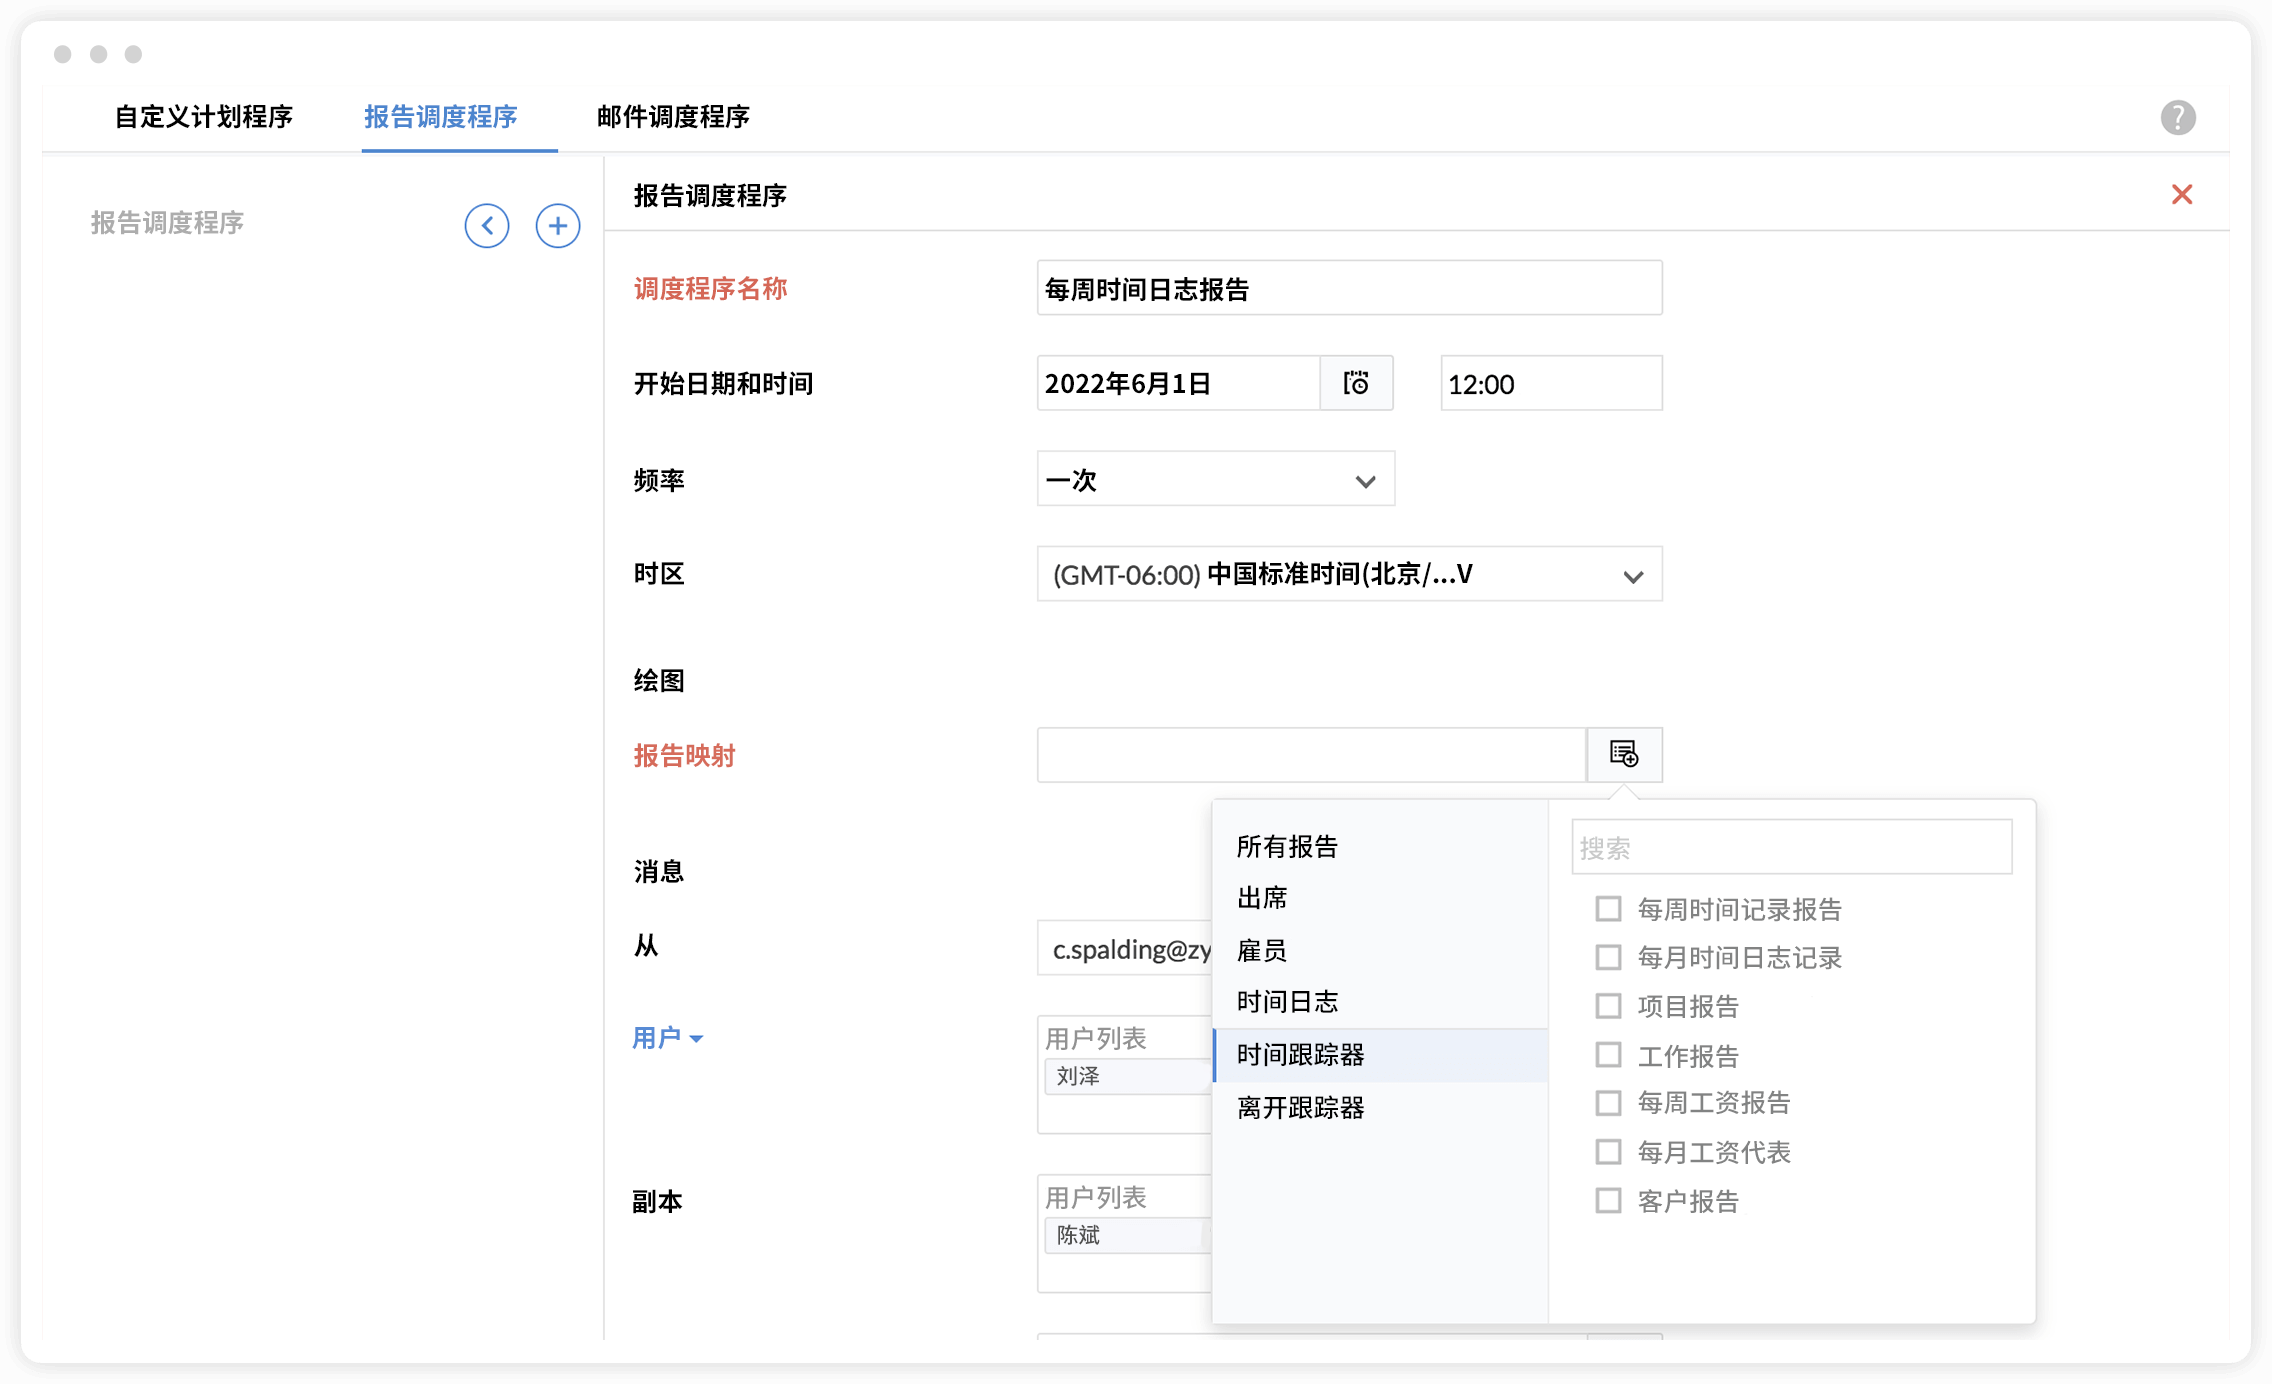Open the 时区 timezone dropdown
2272x1384 pixels.
coord(1348,575)
